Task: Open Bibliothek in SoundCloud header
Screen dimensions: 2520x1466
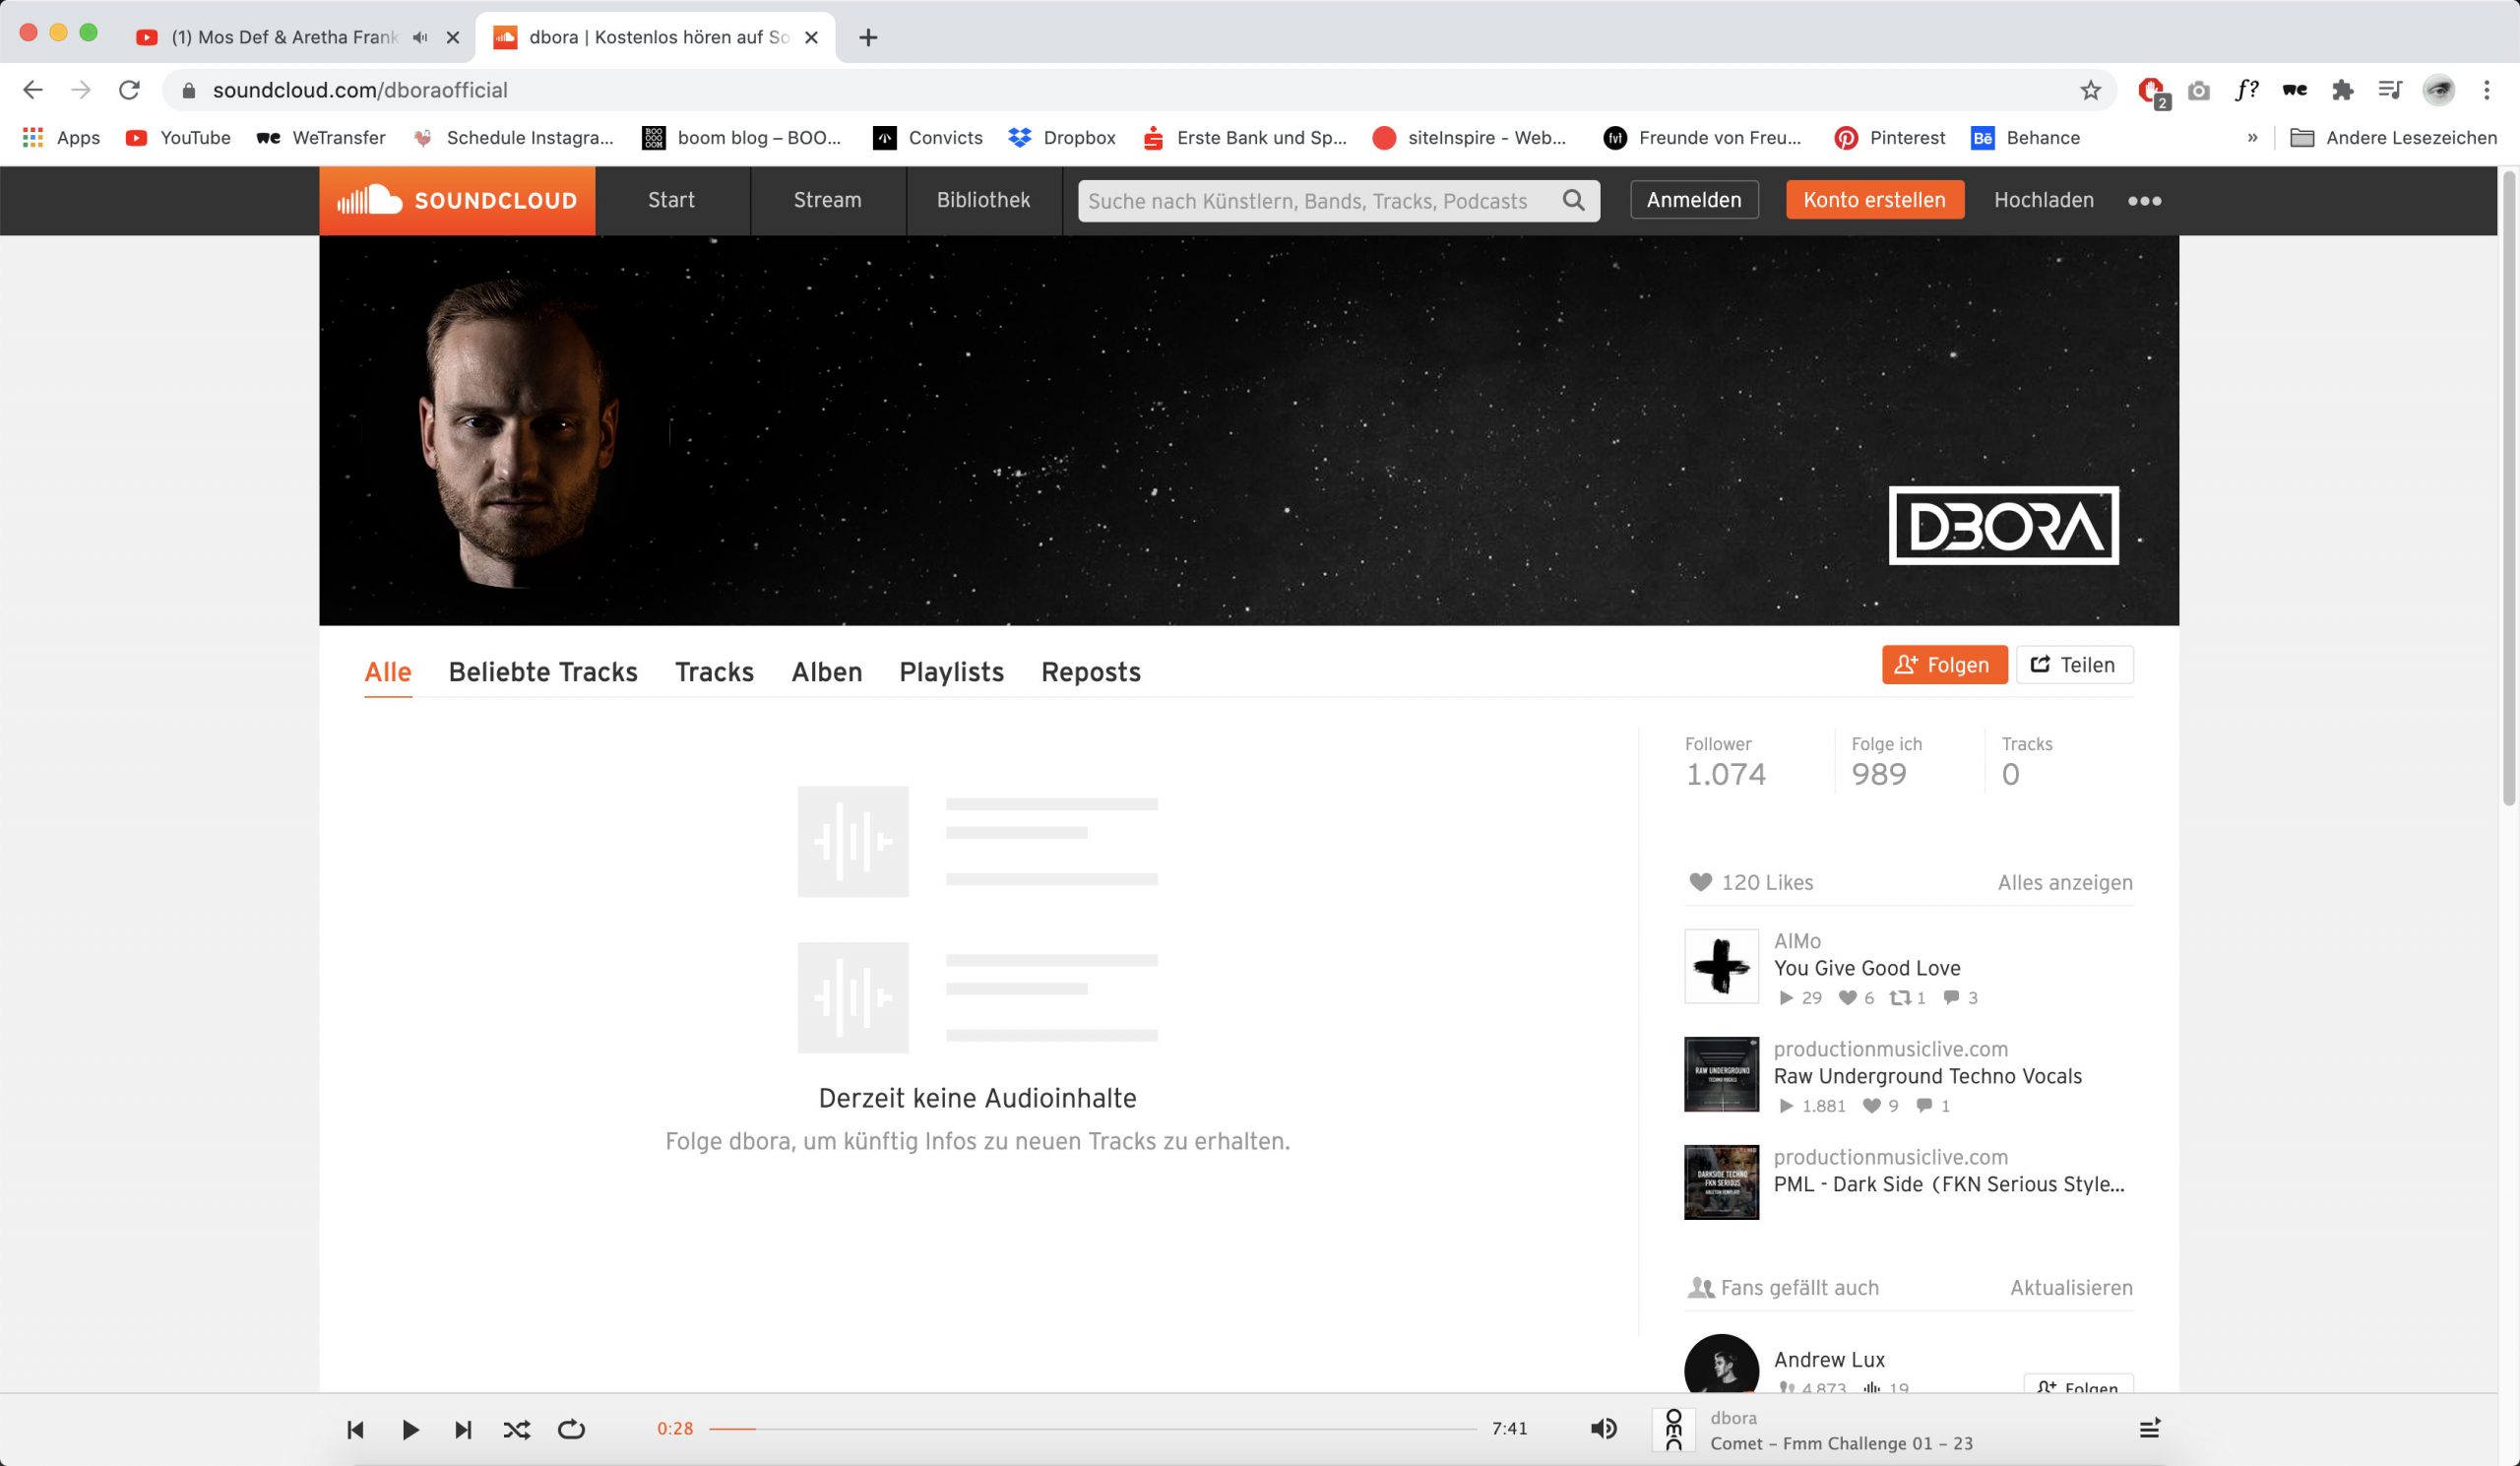Action: point(983,200)
